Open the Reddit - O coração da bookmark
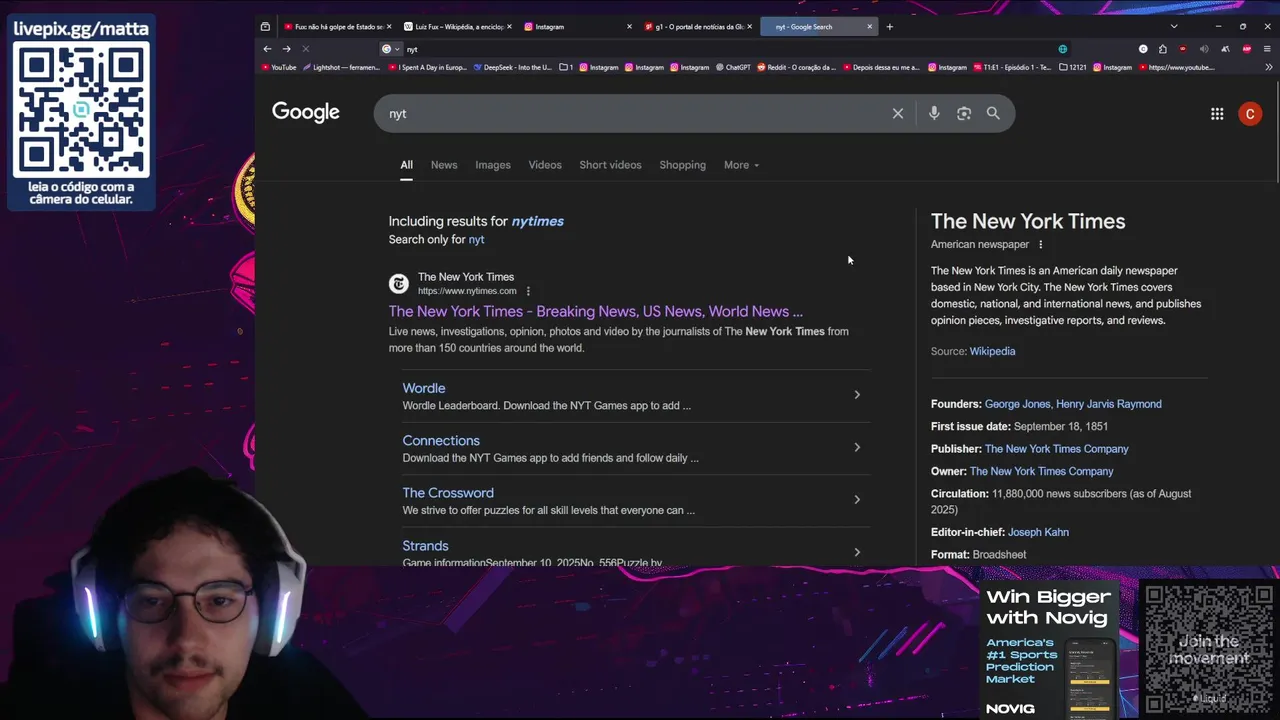 coord(796,68)
